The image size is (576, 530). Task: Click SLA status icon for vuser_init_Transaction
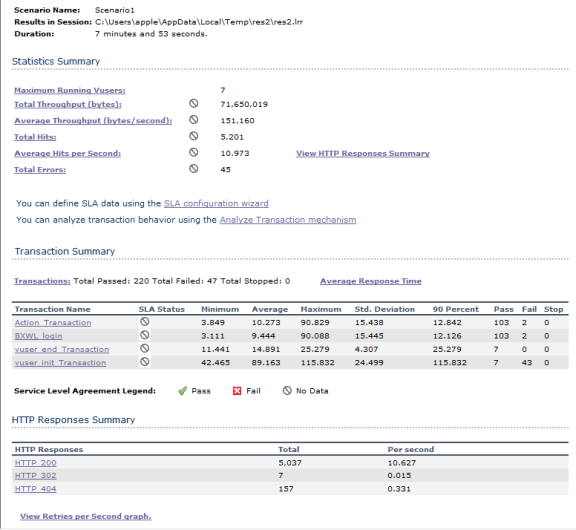tap(145, 362)
